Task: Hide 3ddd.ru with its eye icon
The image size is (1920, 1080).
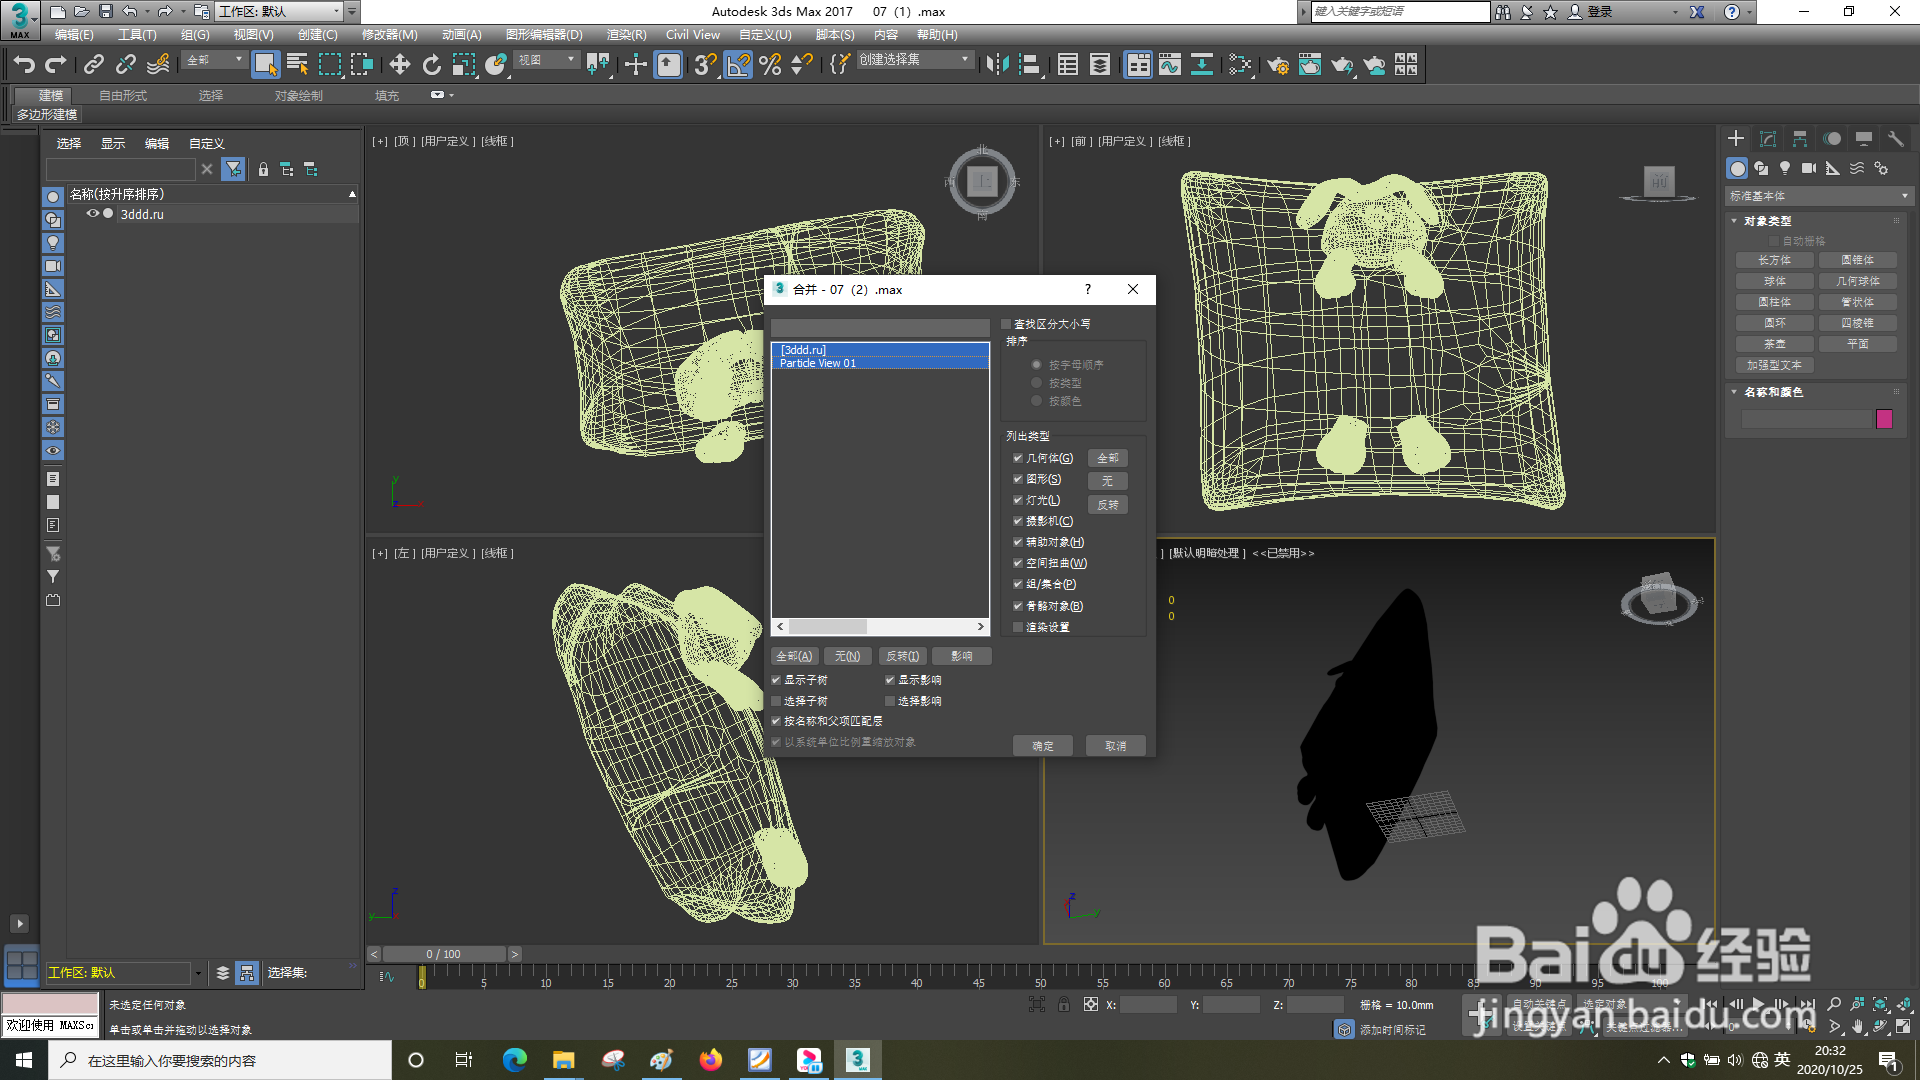Action: point(92,214)
